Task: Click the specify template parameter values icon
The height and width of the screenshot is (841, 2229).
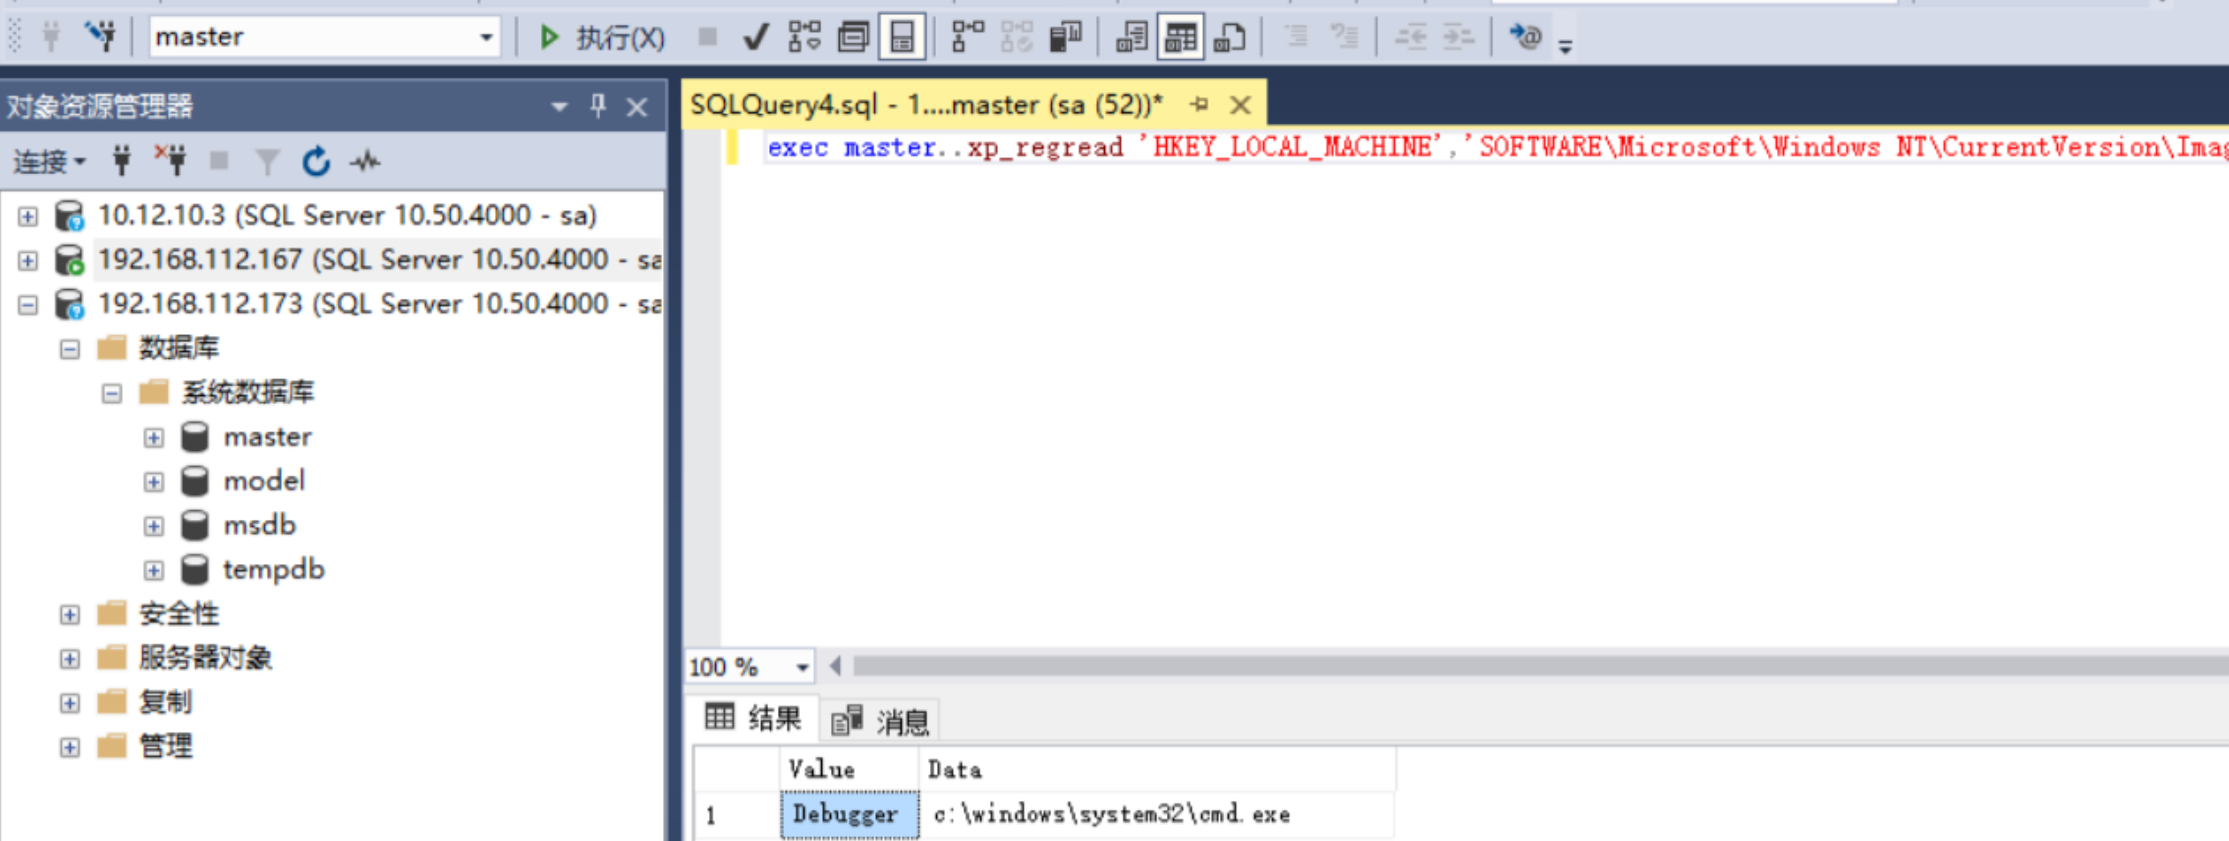Action: pyautogui.click(x=1524, y=38)
